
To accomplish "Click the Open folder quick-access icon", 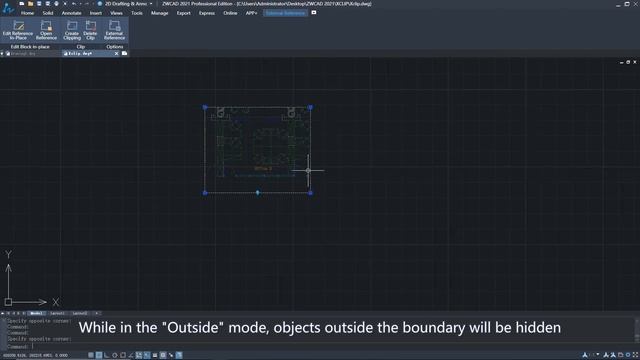I will pyautogui.click(x=30, y=4).
